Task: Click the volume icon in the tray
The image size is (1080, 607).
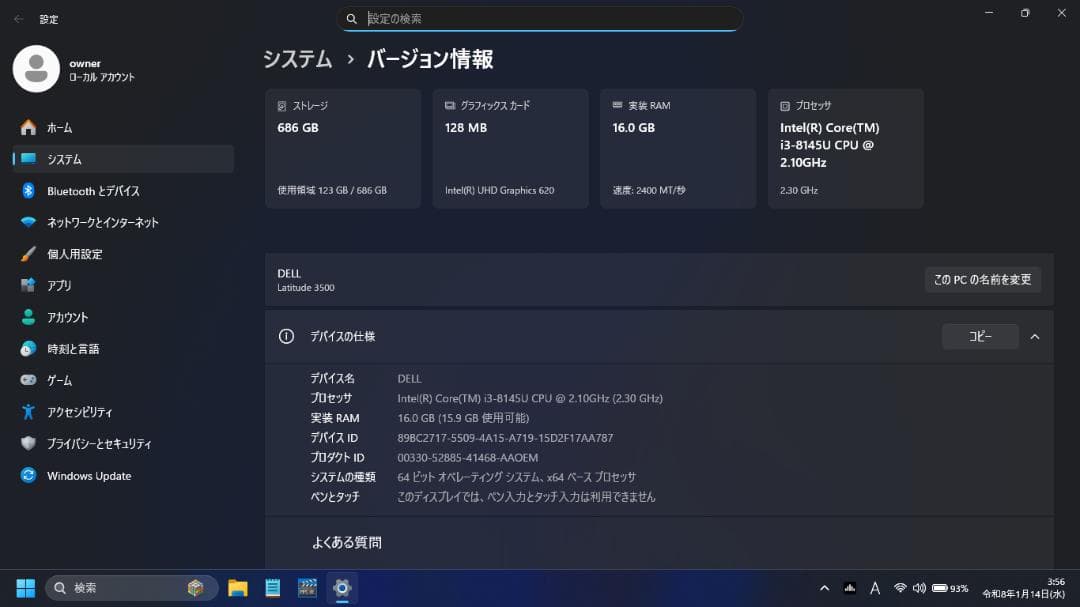Action: pyautogui.click(x=919, y=587)
